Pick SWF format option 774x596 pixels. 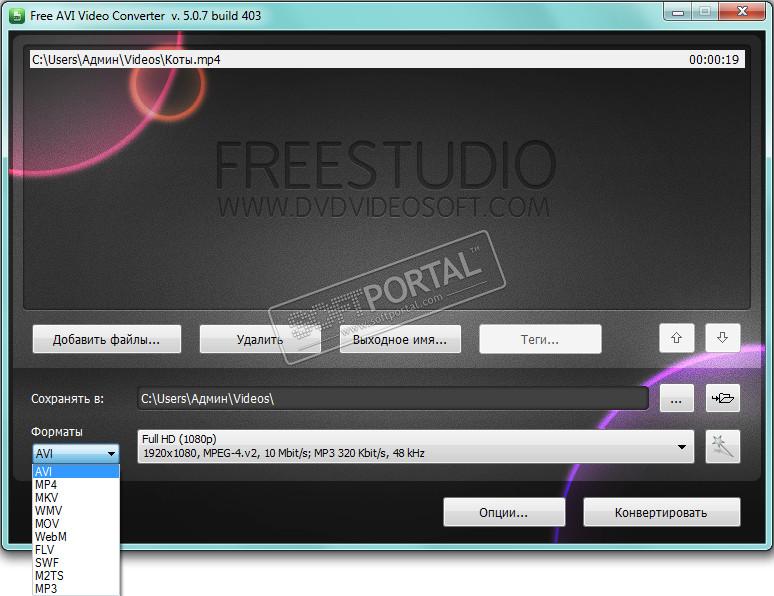click(46, 563)
